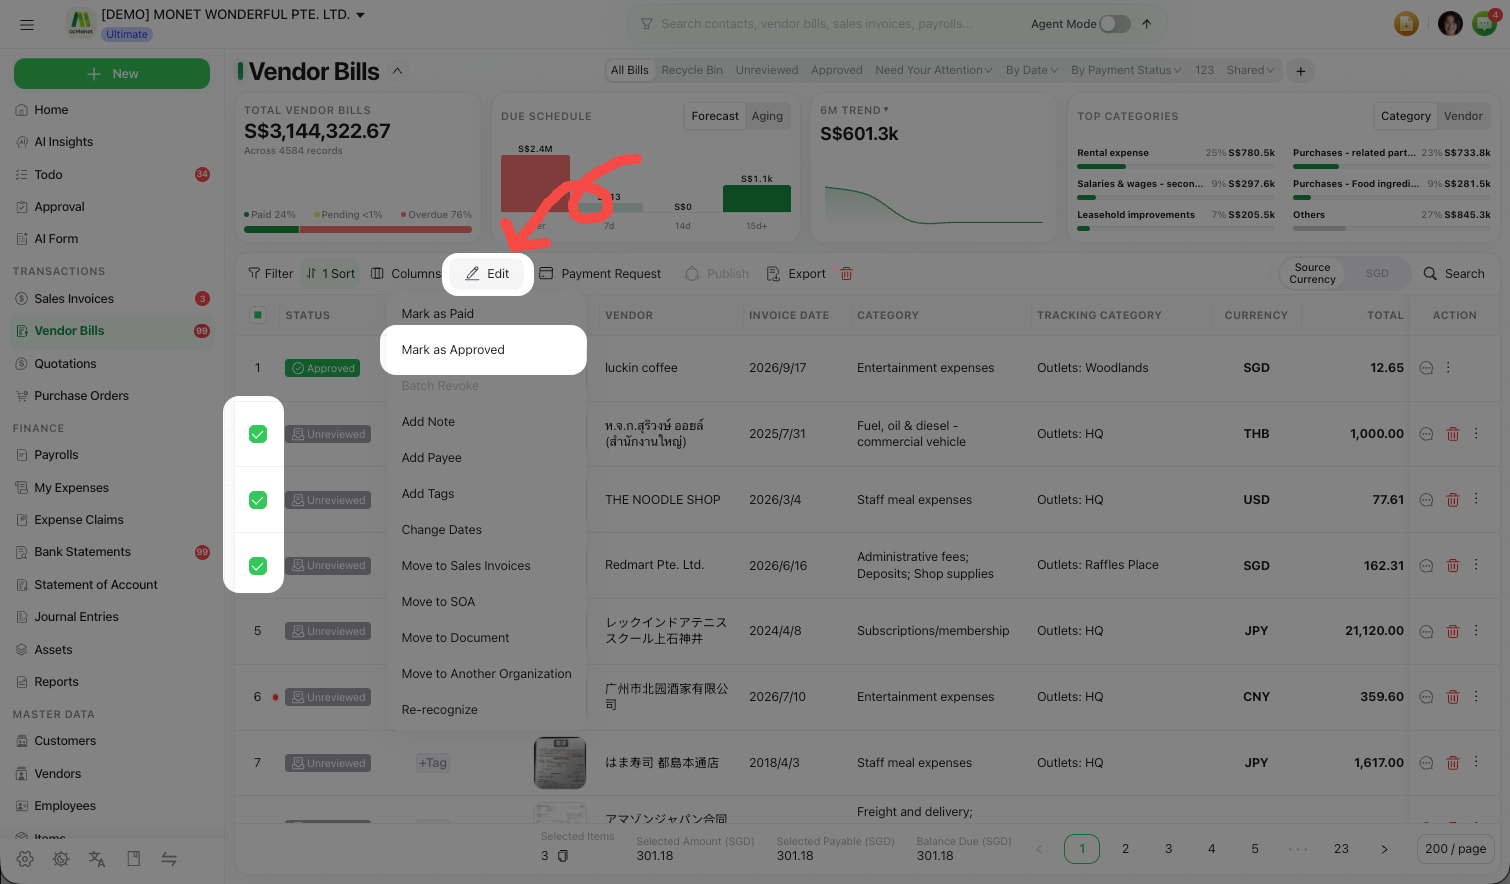The width and height of the screenshot is (1510, 884).
Task: Open the user profile avatar
Action: point(1450,24)
